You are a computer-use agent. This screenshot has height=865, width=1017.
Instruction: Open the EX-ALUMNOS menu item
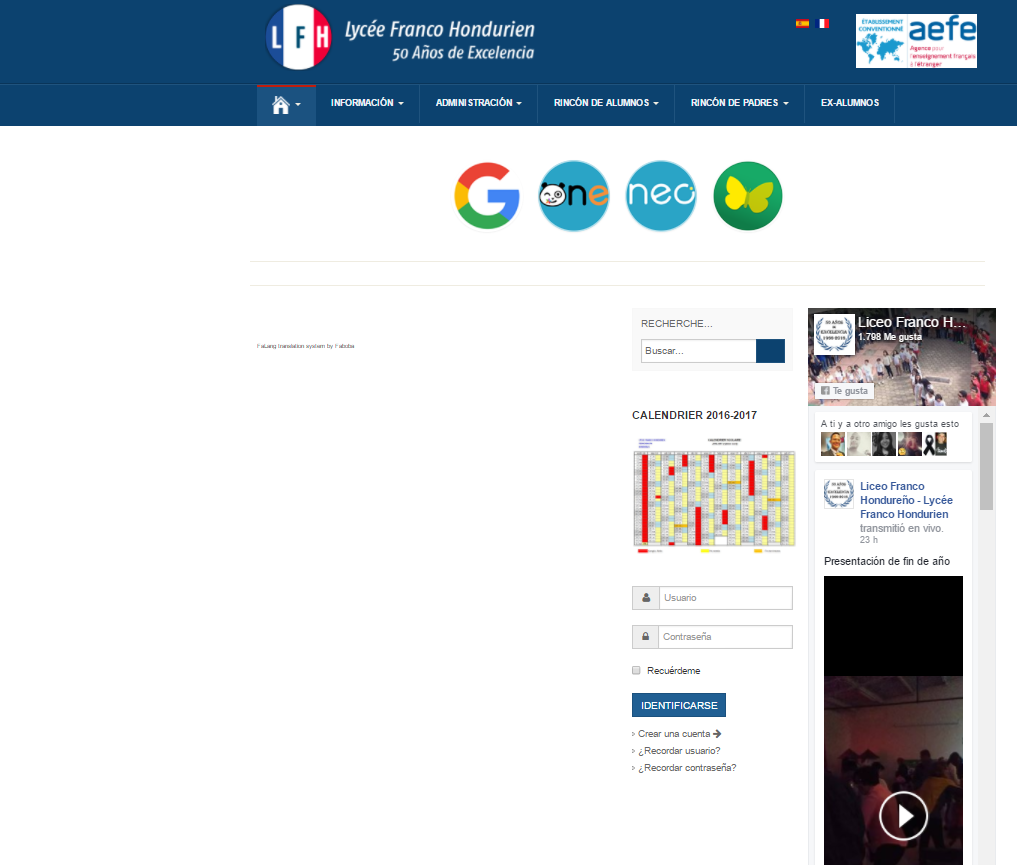[x=850, y=103]
